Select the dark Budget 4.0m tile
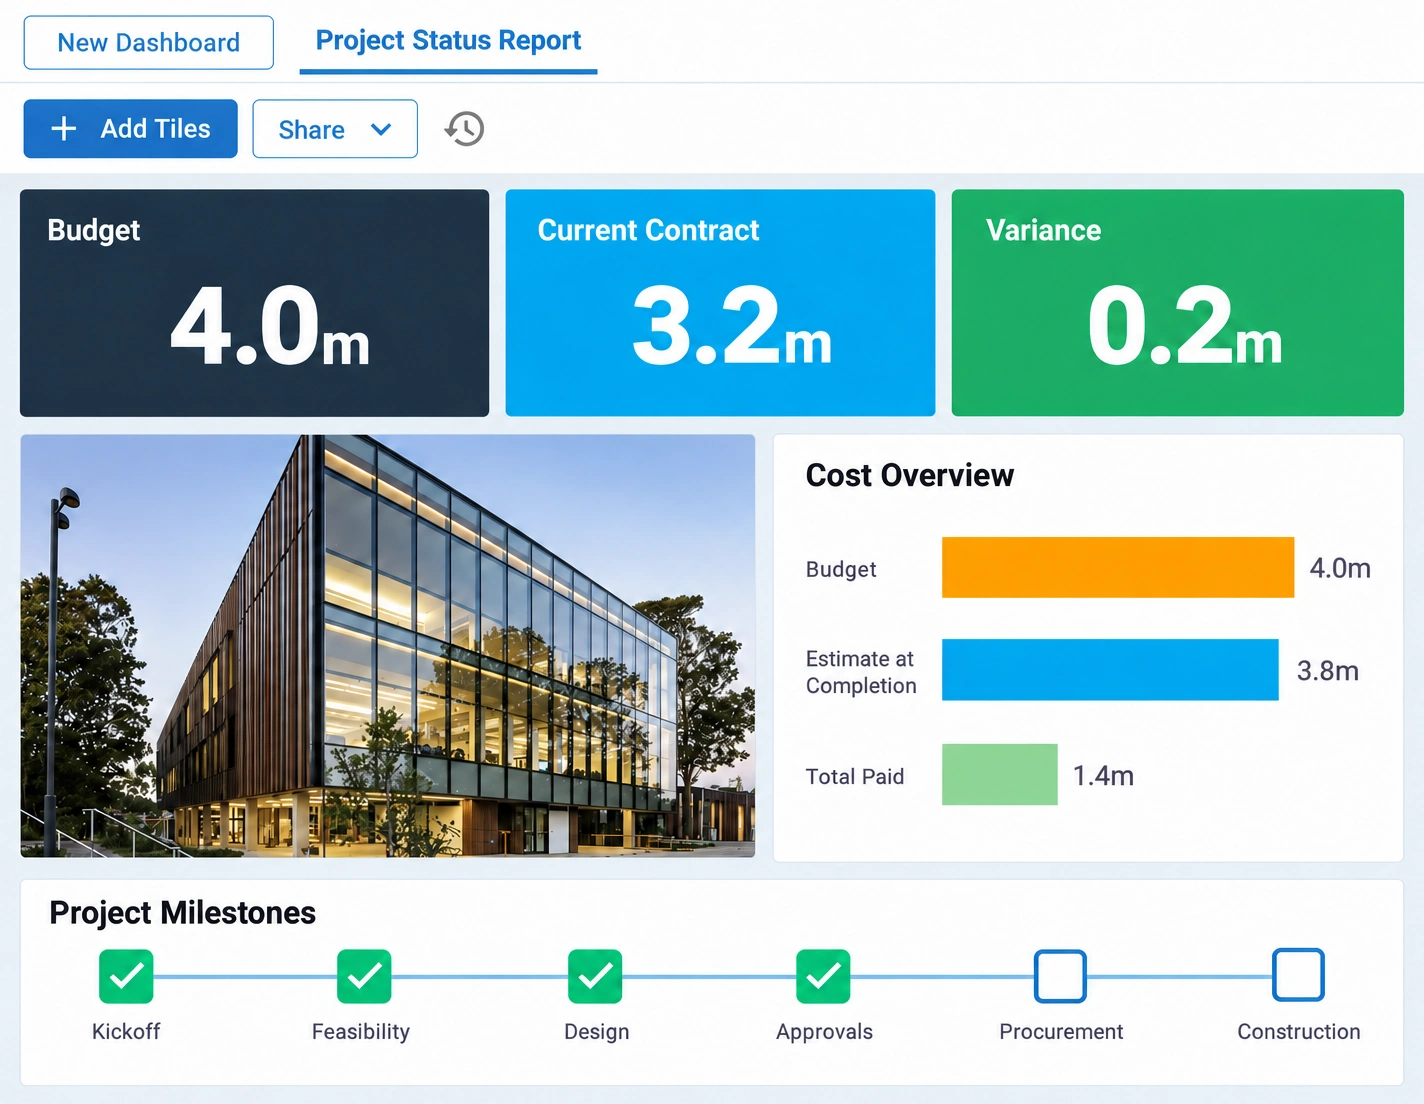Image resolution: width=1424 pixels, height=1104 pixels. pos(255,303)
